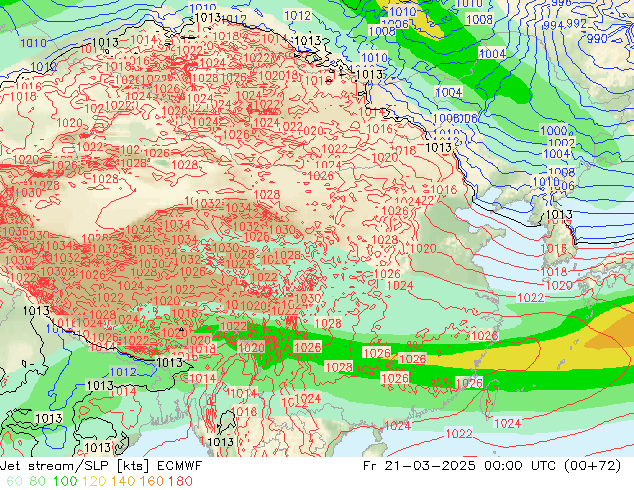Click the blue '992' isobar label
Image resolution: width=634 pixels, height=490 pixels.
pyautogui.click(x=576, y=24)
